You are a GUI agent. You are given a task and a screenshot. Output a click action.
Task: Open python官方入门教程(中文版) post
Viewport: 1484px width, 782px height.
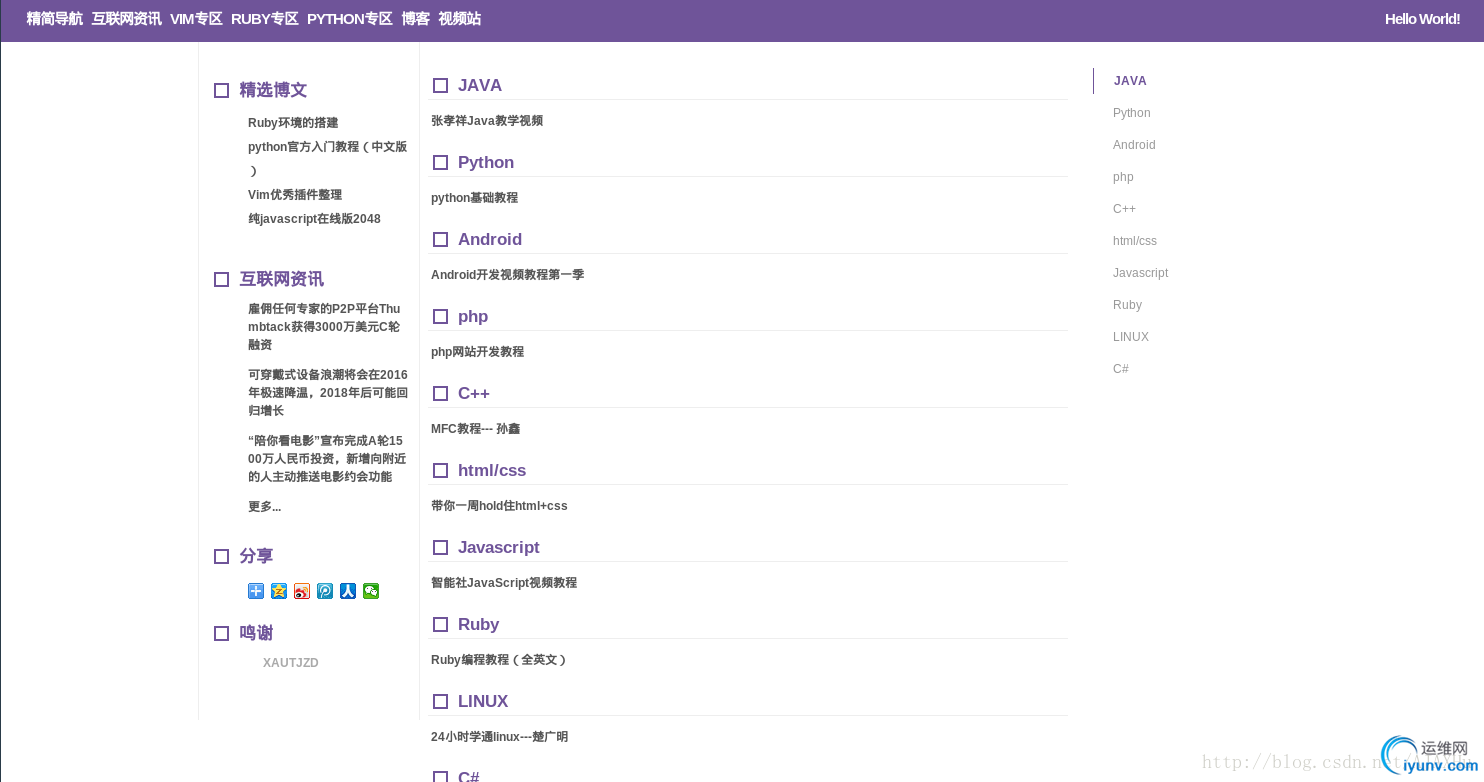pos(328,158)
